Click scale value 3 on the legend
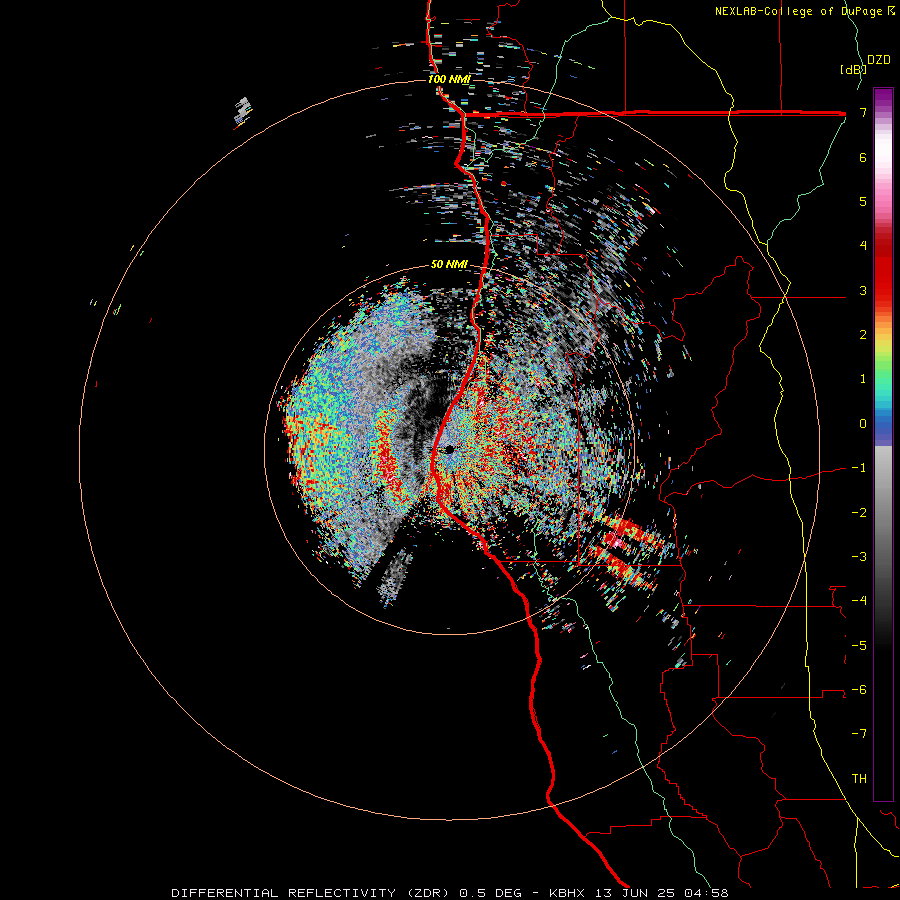The width and height of the screenshot is (900, 900). click(863, 290)
